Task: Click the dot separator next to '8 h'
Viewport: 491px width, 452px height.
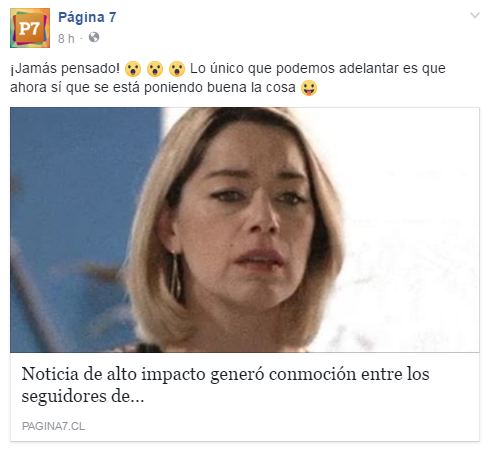Action: coord(81,39)
